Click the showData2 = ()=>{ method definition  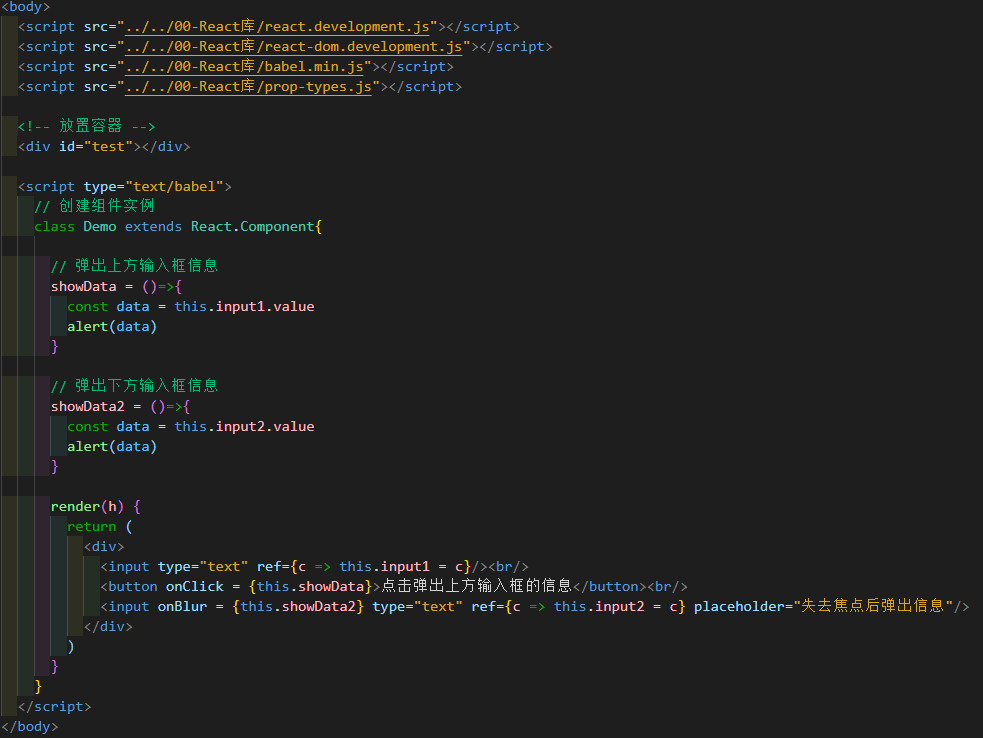coord(120,406)
